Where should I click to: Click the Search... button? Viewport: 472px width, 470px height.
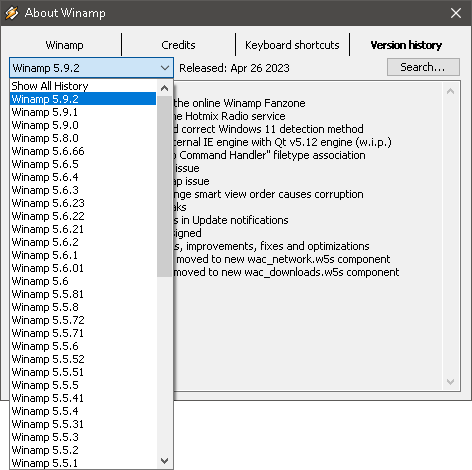pos(423,67)
